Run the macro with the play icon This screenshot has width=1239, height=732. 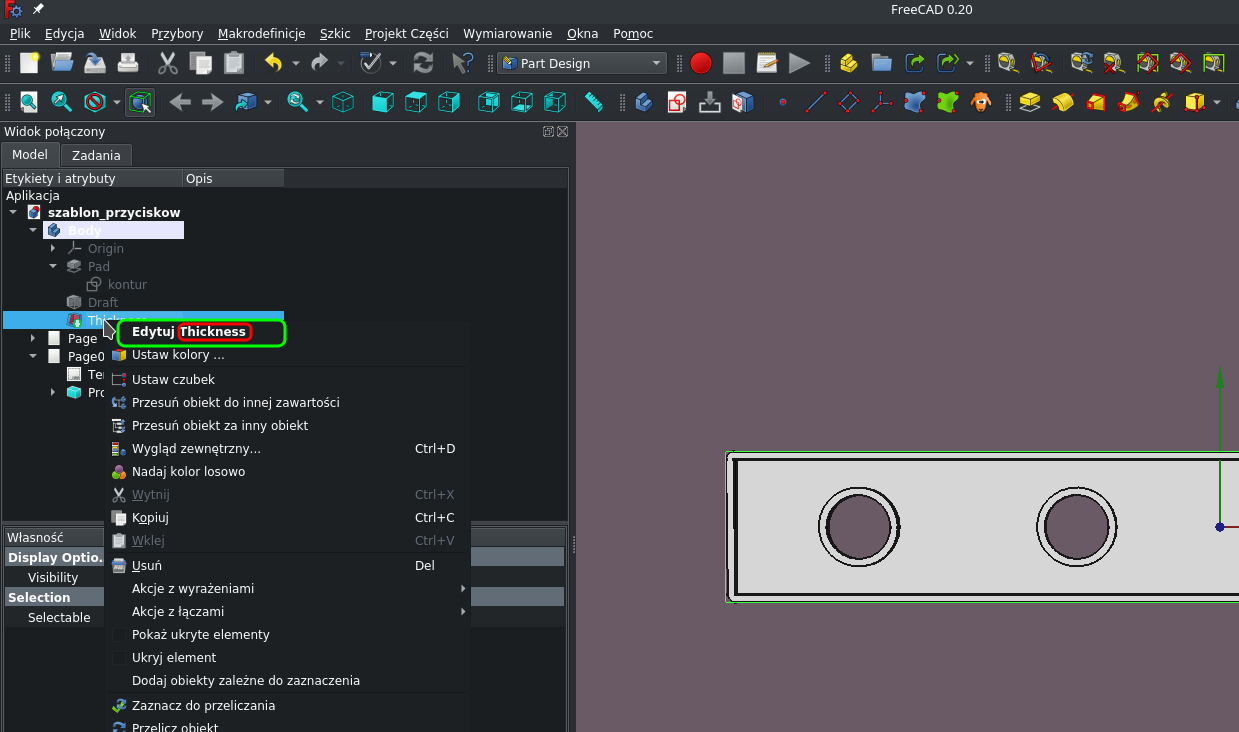tap(799, 62)
